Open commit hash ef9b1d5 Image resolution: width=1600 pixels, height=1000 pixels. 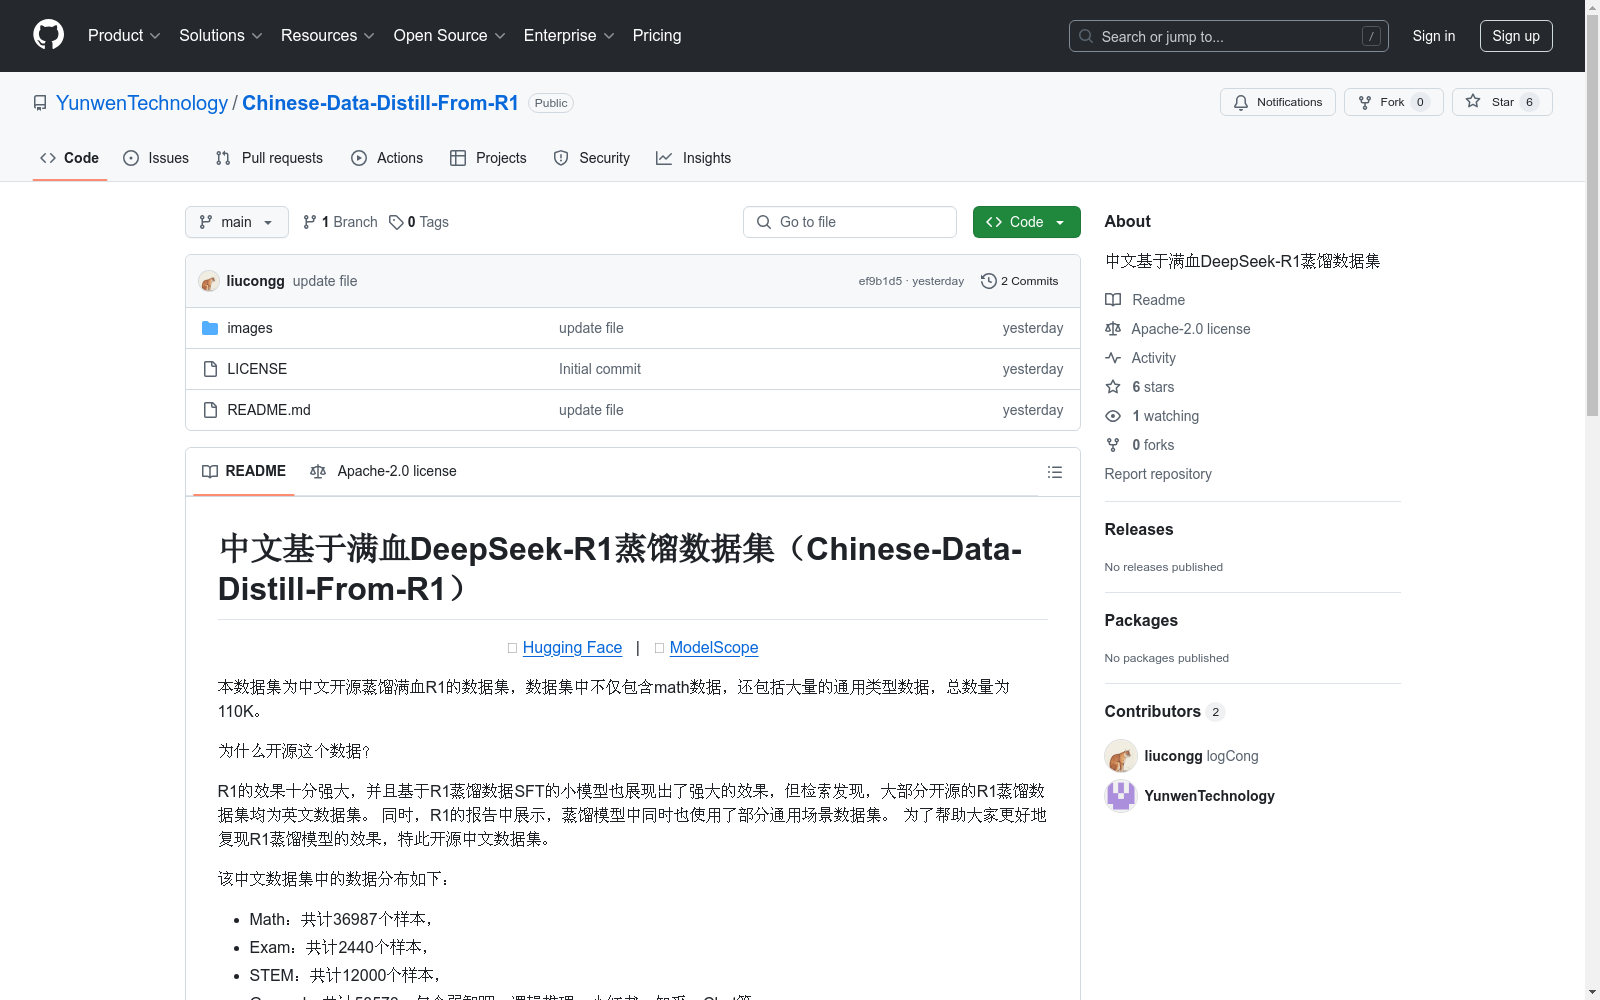[880, 281]
